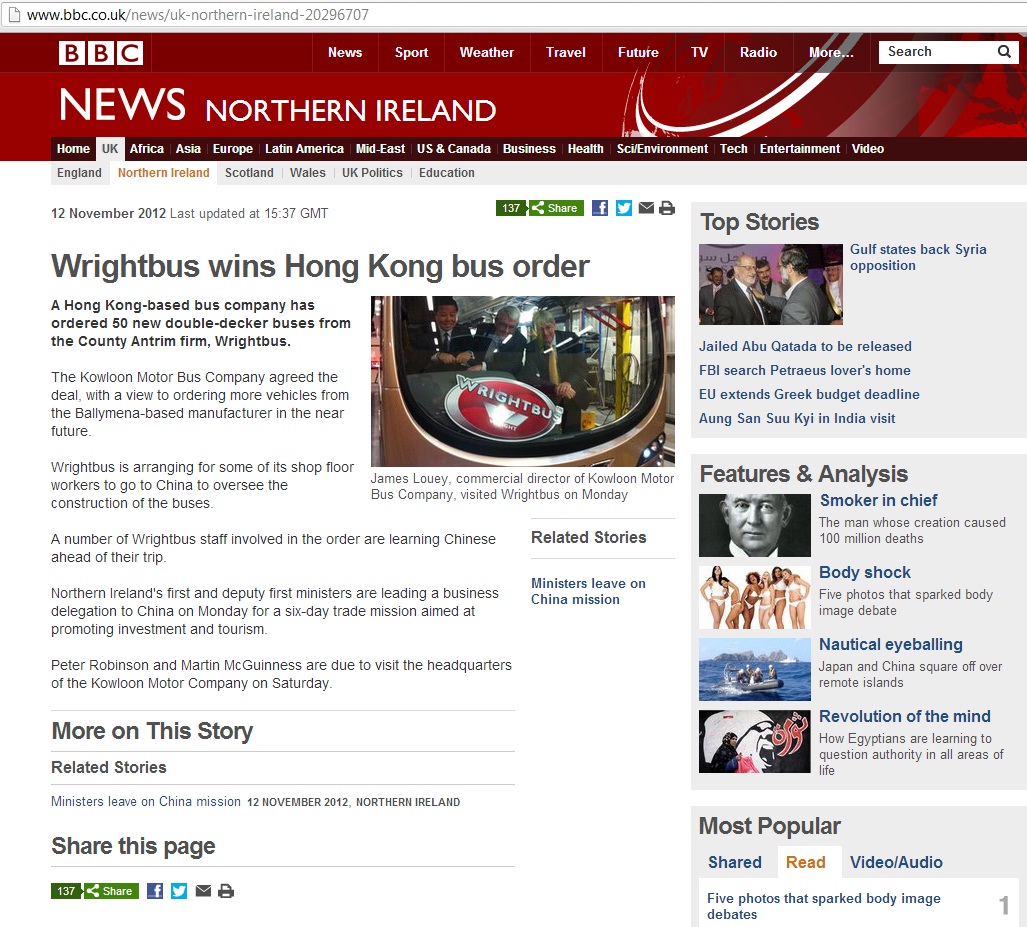Click the Facebook share icon near the dateline
Screen dimensions: 1027x927
pos(600,208)
